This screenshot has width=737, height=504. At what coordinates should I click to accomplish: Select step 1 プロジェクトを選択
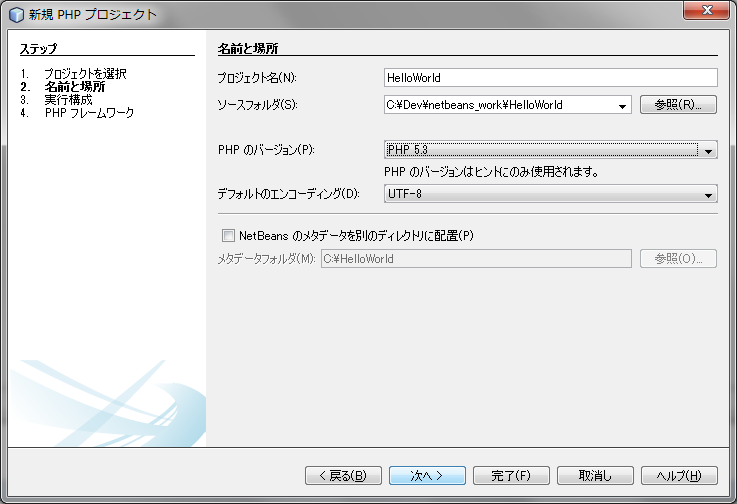pyautogui.click(x=85, y=74)
